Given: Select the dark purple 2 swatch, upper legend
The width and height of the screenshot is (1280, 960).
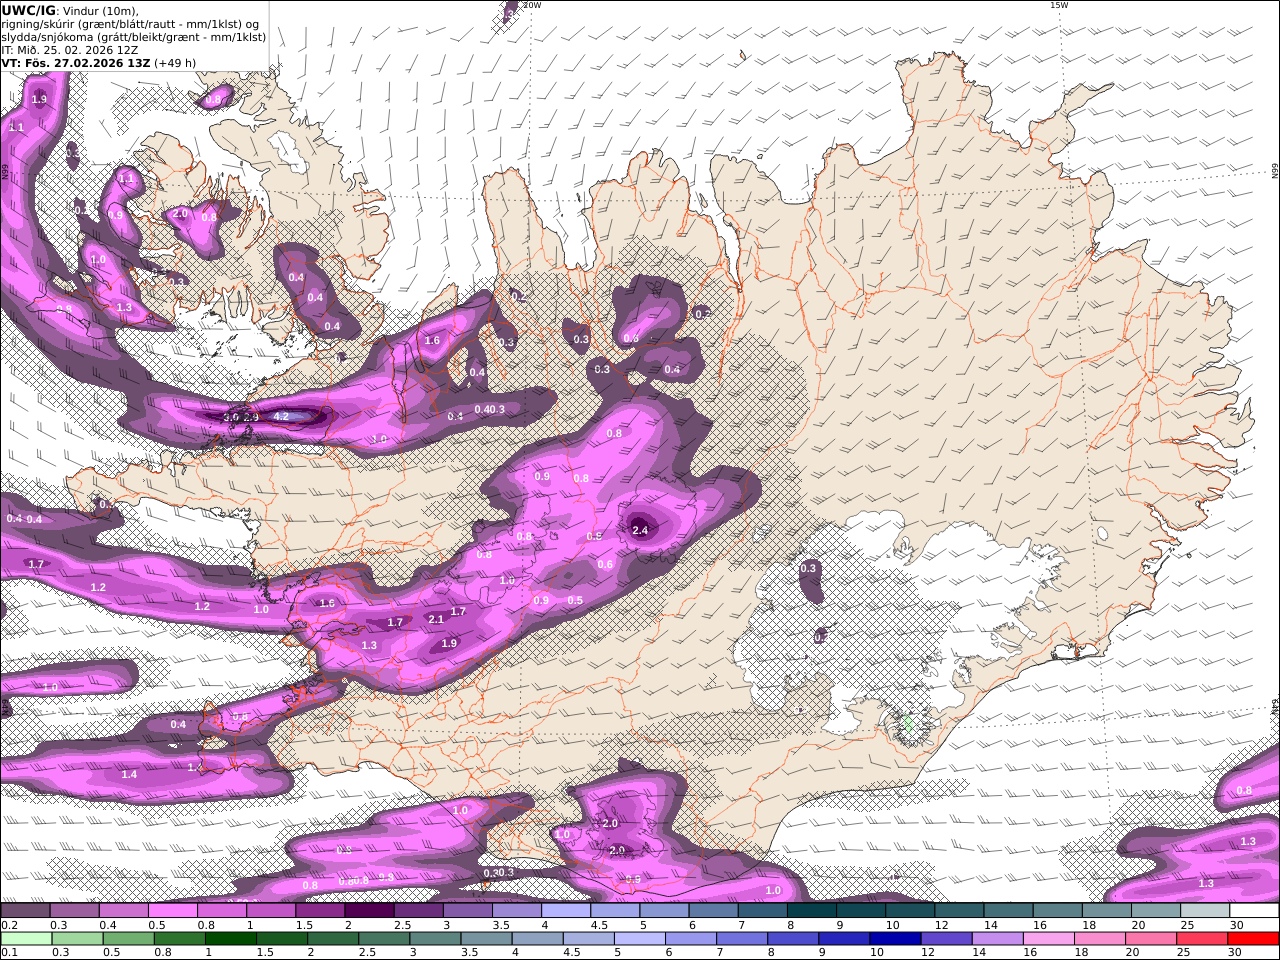Looking at the screenshot, I should pyautogui.click(x=368, y=911).
